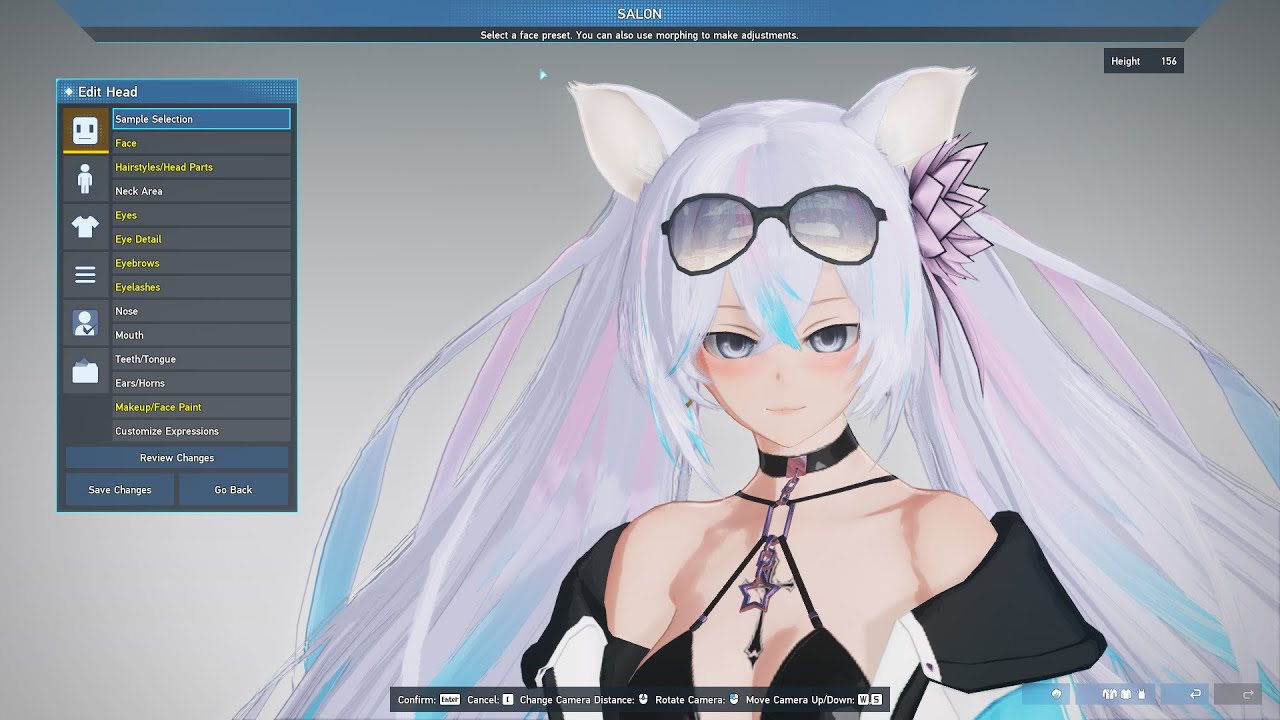
Task: Open the Ears/Horns entry
Action: (x=201, y=383)
